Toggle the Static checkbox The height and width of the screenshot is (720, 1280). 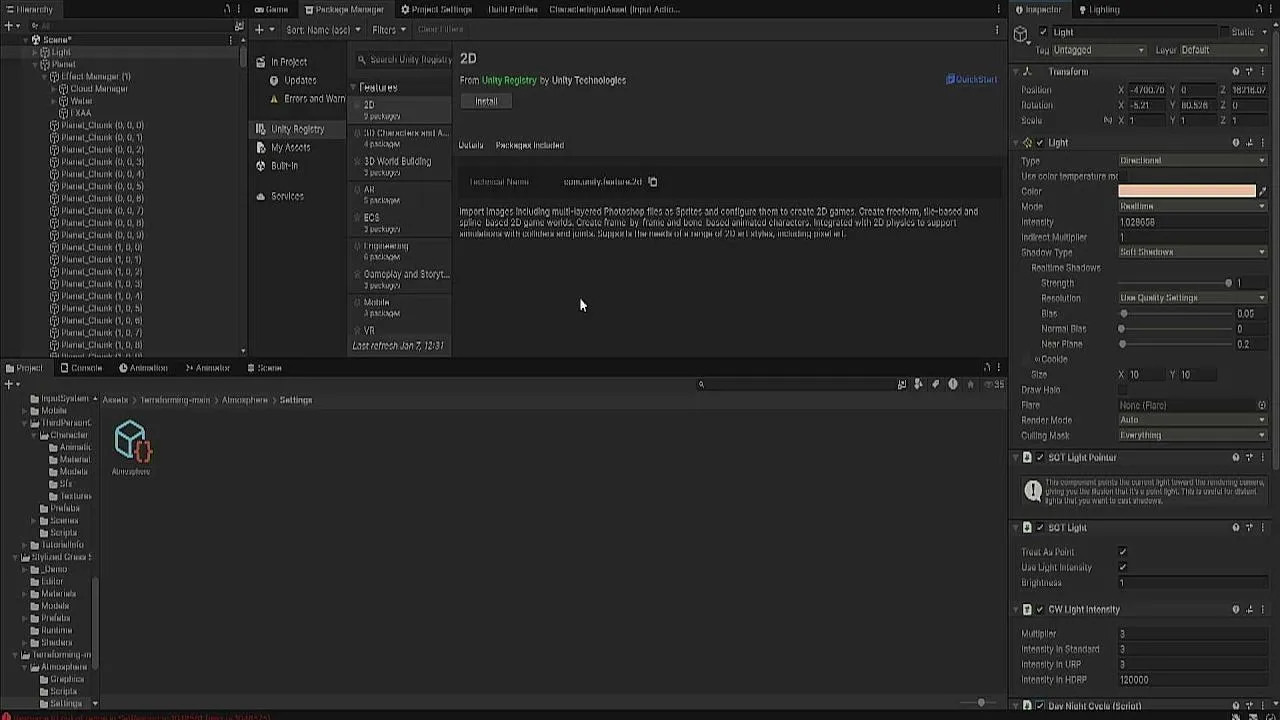pyautogui.click(x=1224, y=32)
